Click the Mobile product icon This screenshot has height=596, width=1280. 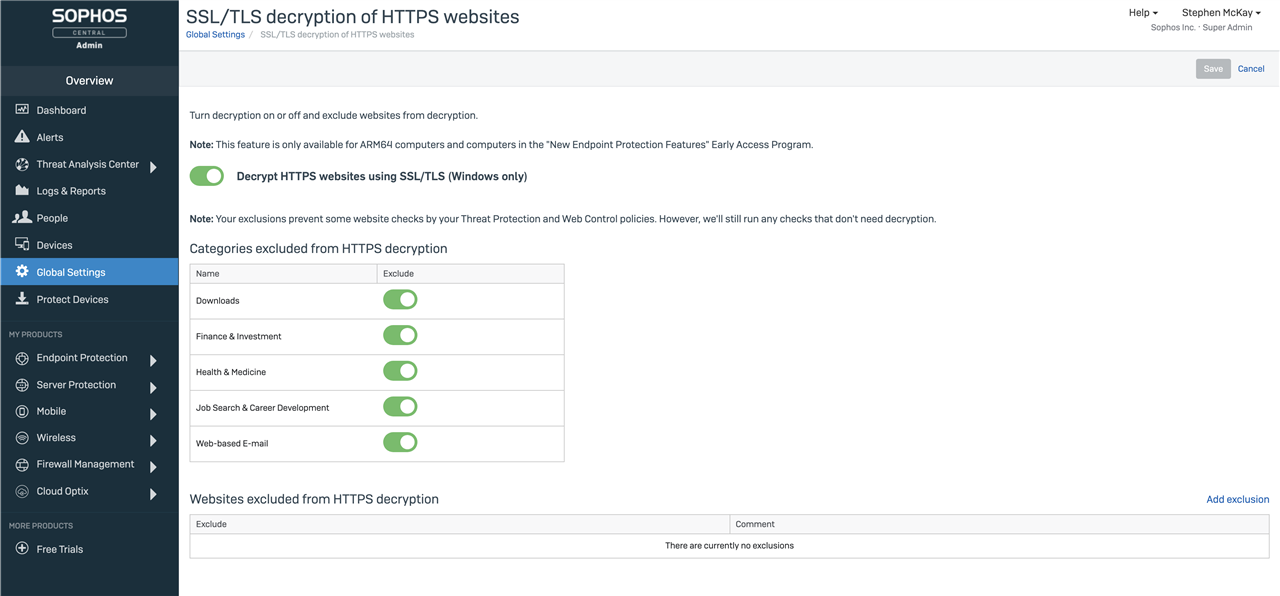click(x=22, y=411)
